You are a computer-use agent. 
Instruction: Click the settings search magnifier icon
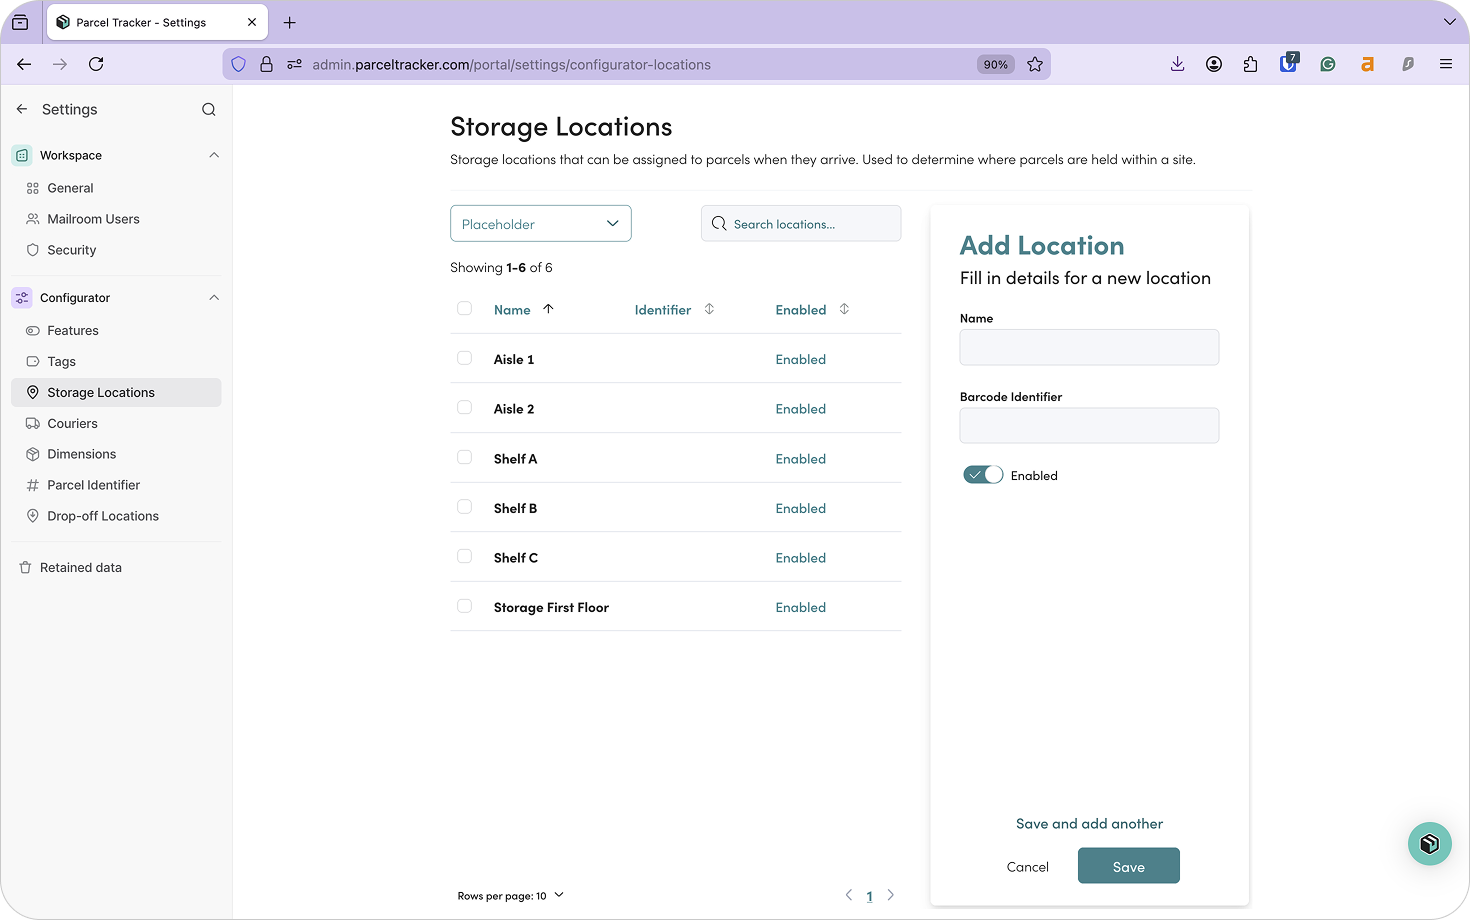(208, 109)
